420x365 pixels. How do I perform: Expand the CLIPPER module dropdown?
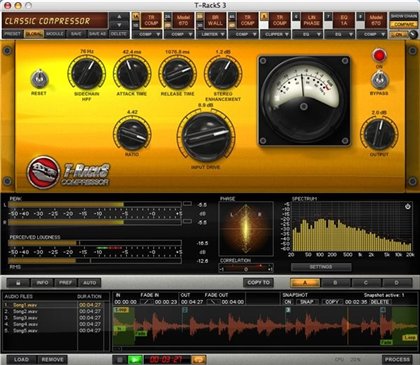(276, 34)
